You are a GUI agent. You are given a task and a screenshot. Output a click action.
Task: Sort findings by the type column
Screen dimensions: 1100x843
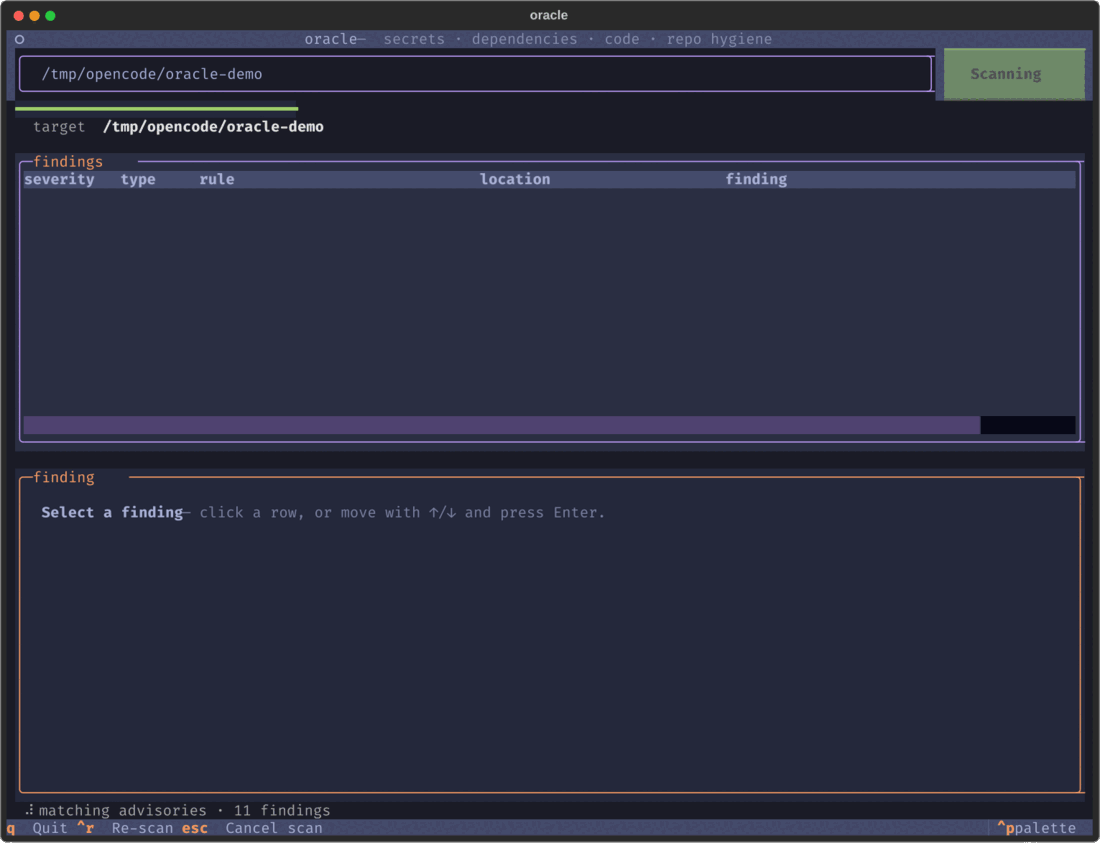coord(138,180)
